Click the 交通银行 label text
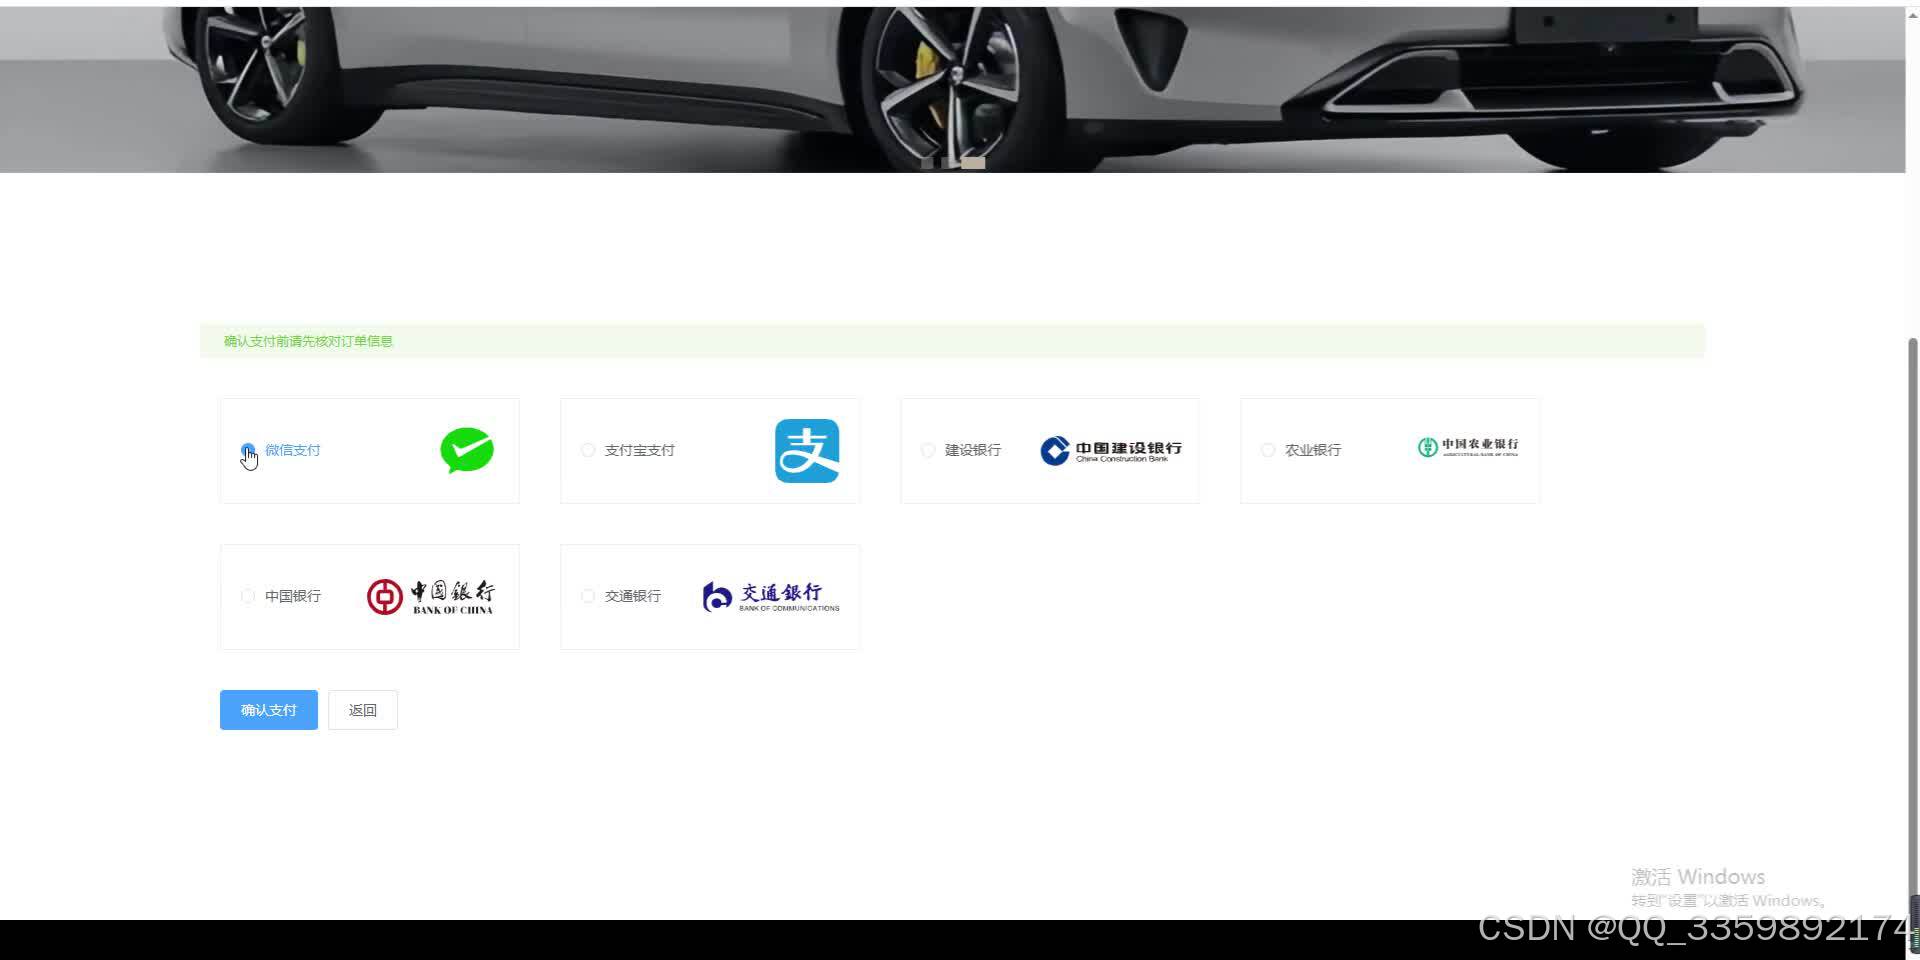Image resolution: width=1920 pixels, height=960 pixels. pyautogui.click(x=633, y=596)
